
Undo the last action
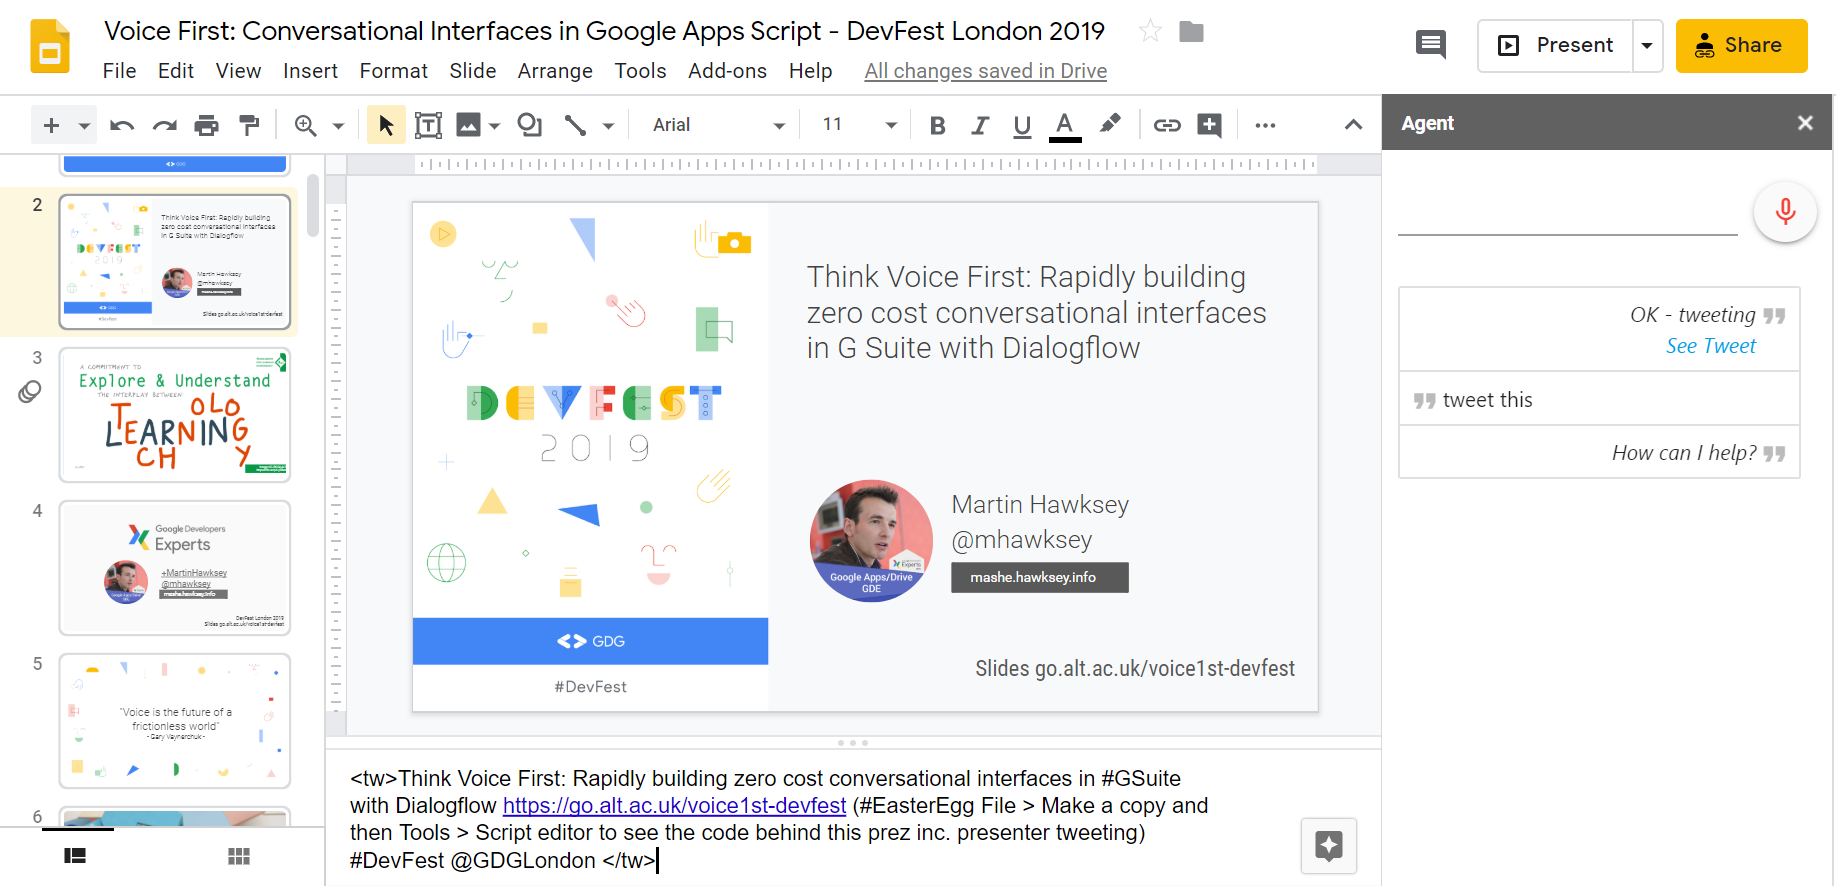click(x=122, y=125)
